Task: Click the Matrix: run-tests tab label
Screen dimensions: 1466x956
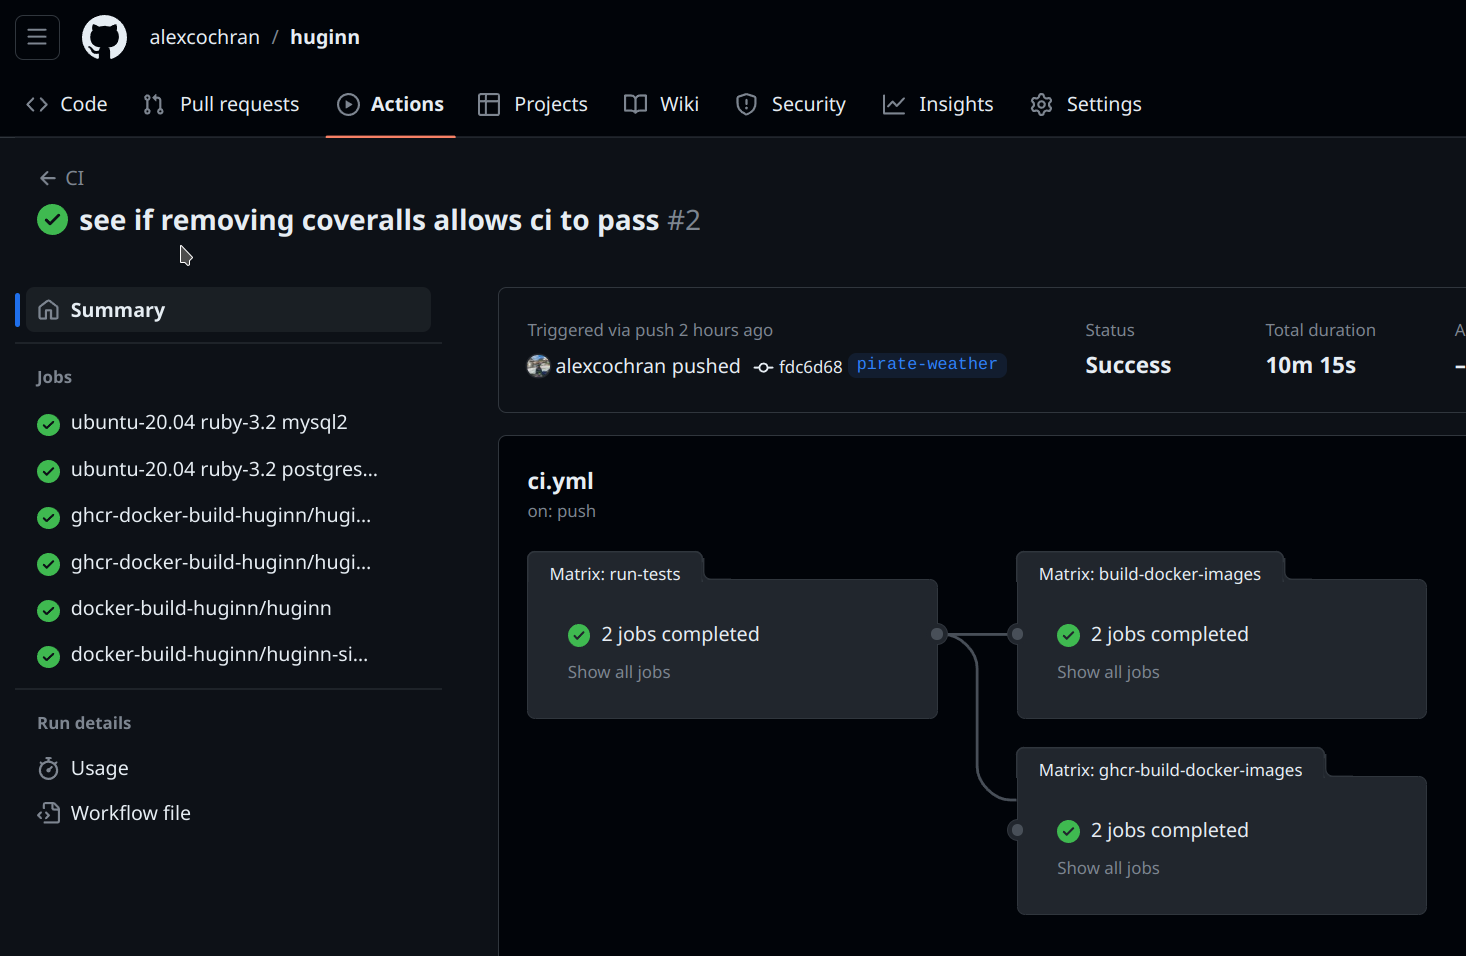Action: pyautogui.click(x=615, y=574)
